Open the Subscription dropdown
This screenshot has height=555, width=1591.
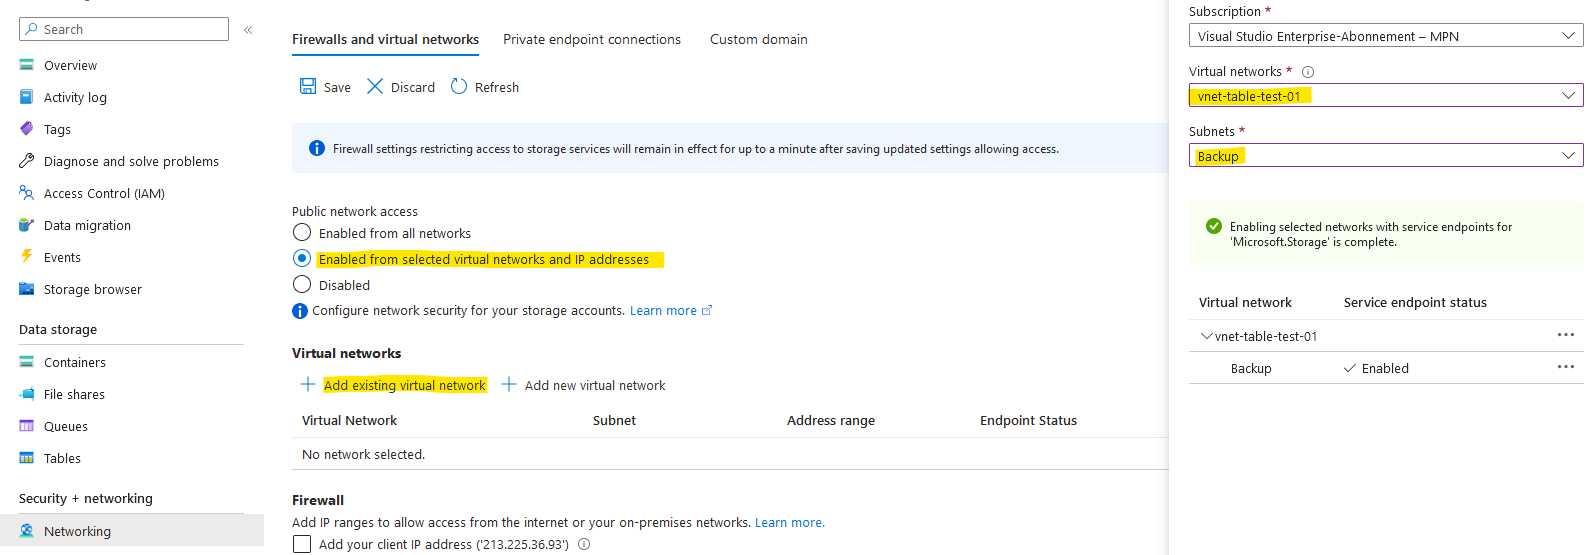(x=1385, y=36)
